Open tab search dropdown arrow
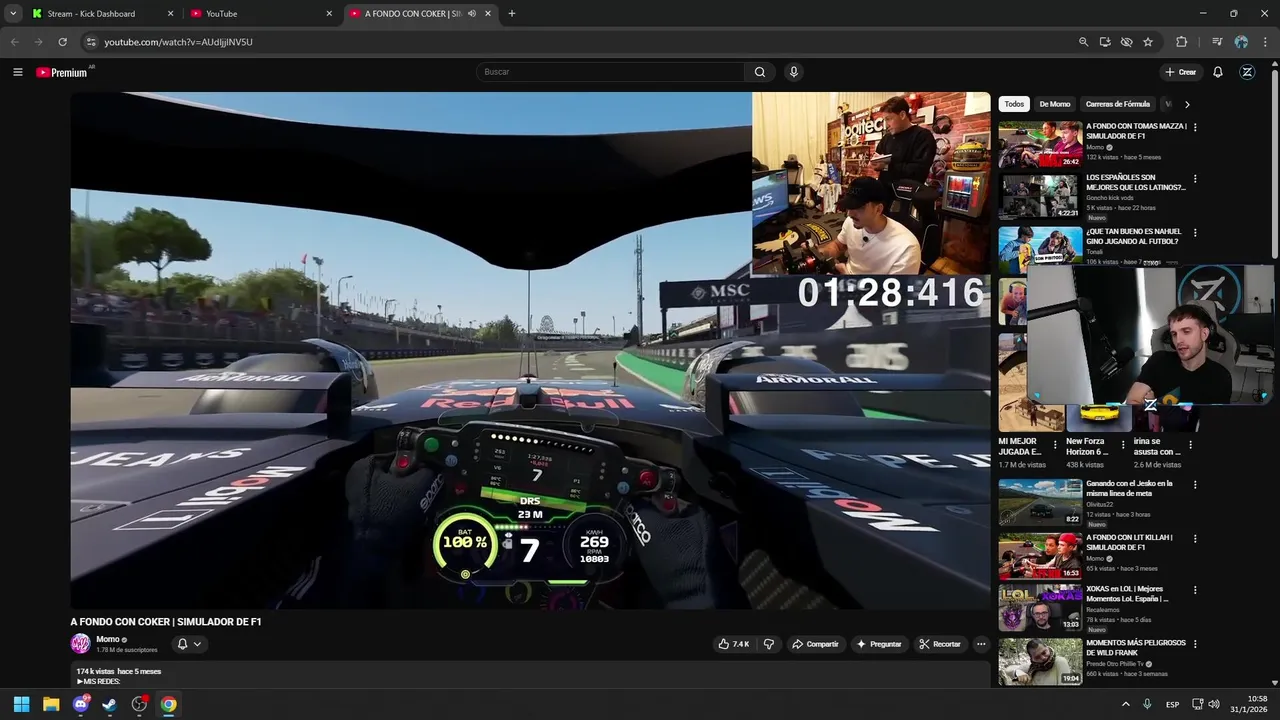The height and width of the screenshot is (720, 1280). pos(12,14)
